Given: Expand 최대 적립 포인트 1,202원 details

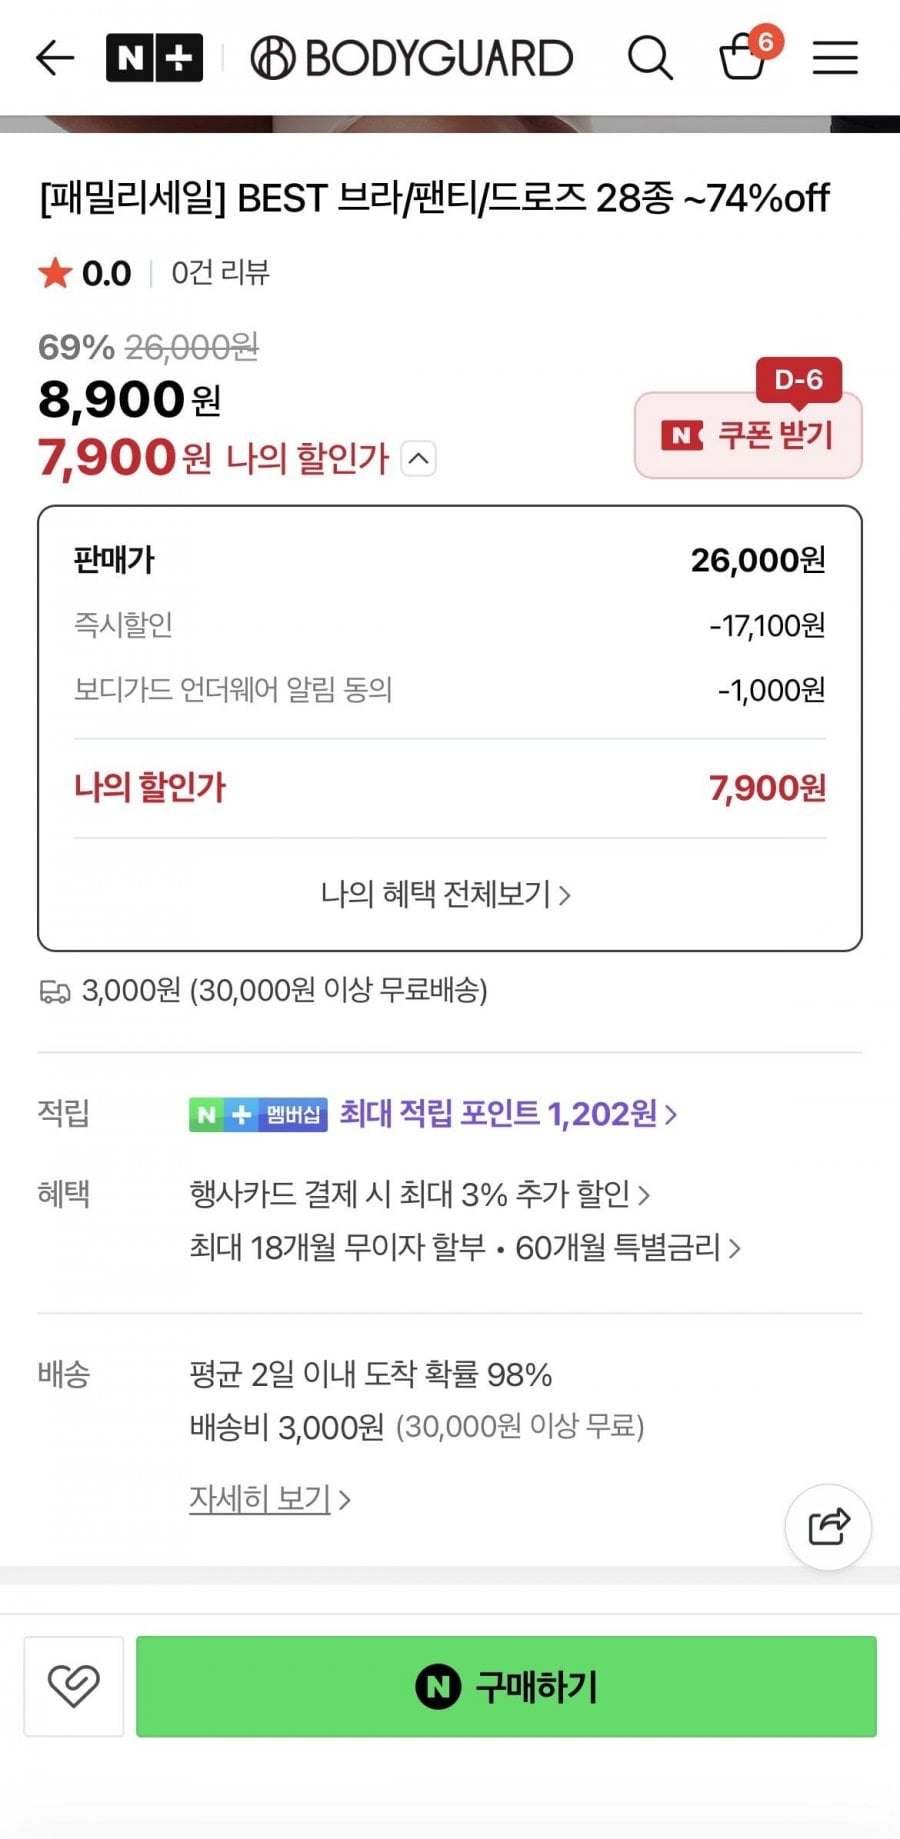Looking at the screenshot, I should coord(509,1114).
